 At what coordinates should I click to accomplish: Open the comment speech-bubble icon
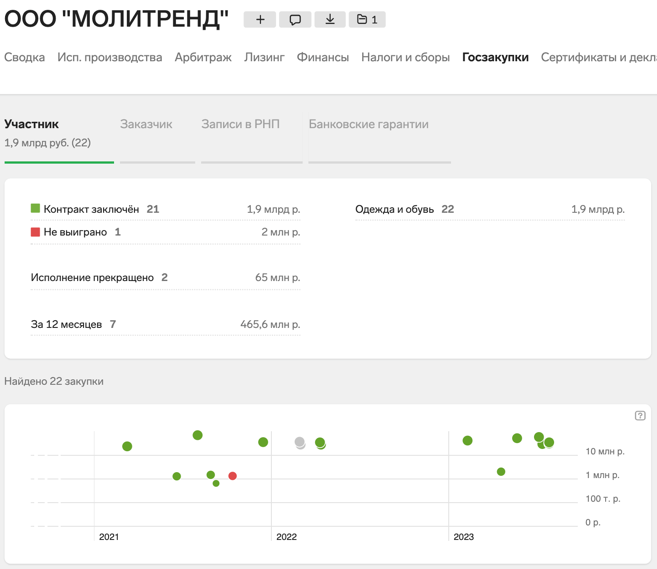point(295,19)
